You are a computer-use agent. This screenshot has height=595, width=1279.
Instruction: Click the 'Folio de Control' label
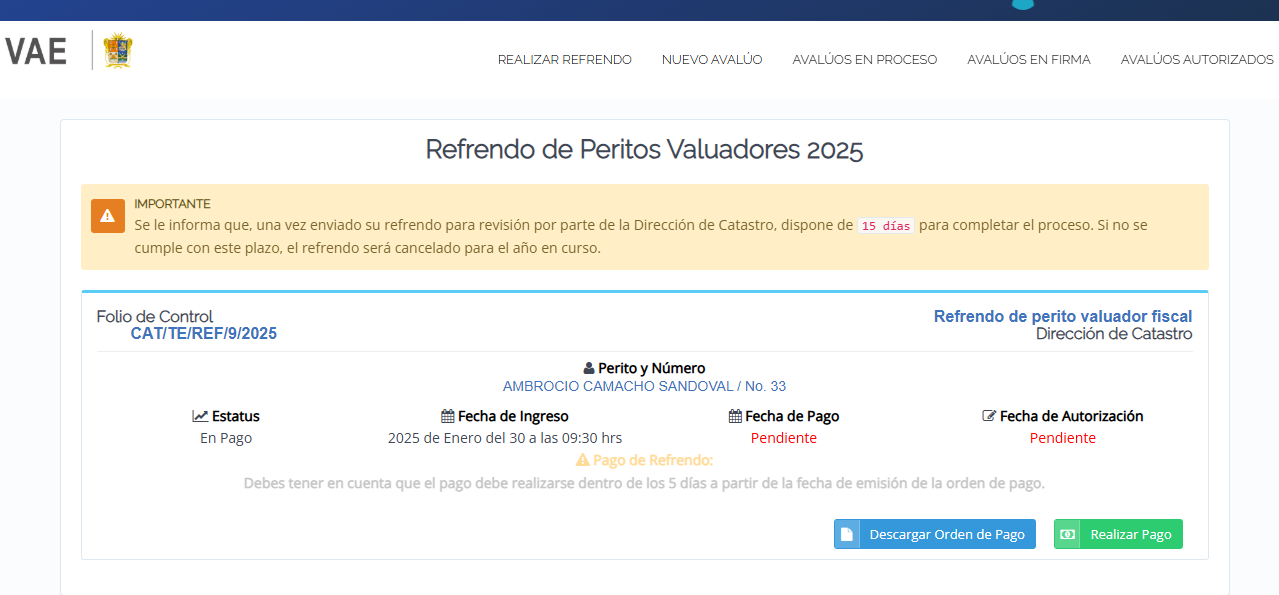(155, 317)
